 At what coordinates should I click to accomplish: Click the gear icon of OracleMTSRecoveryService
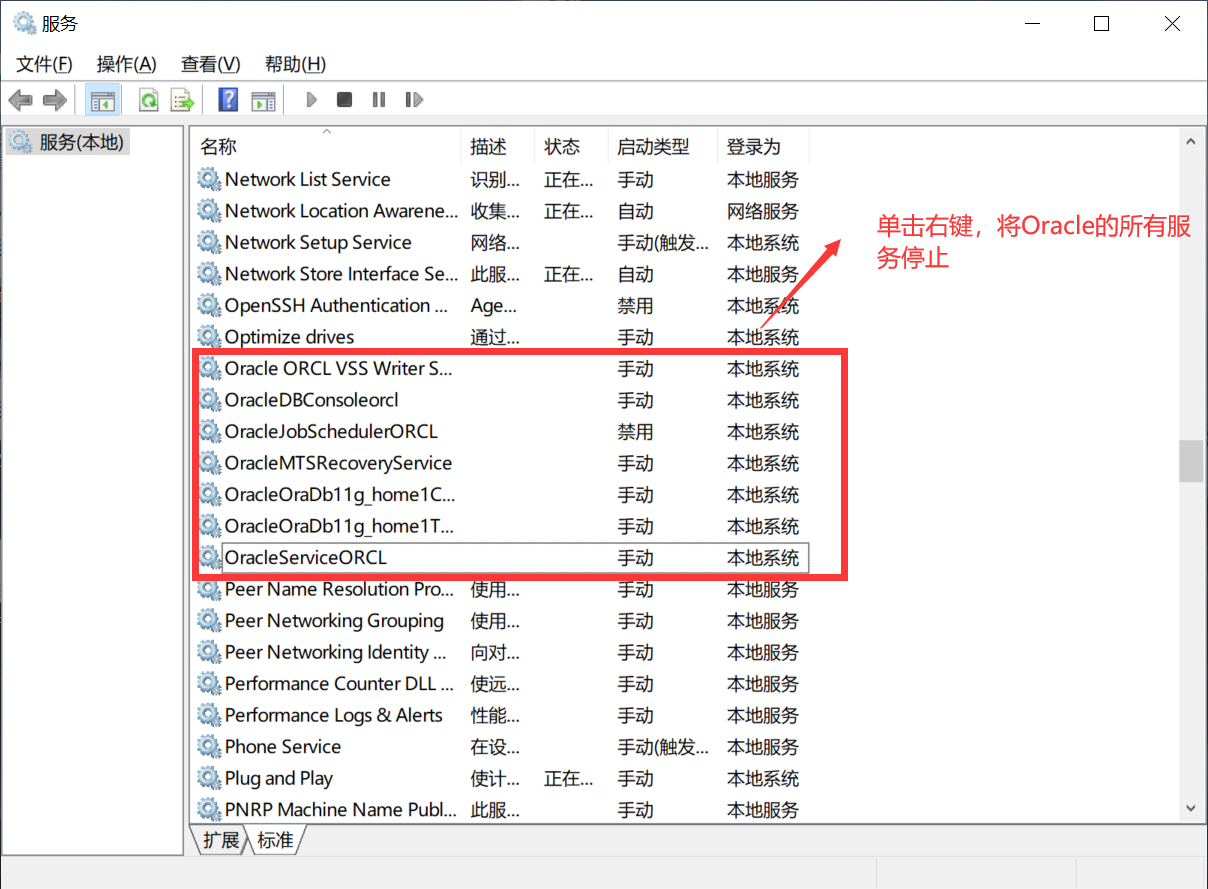pyautogui.click(x=209, y=463)
